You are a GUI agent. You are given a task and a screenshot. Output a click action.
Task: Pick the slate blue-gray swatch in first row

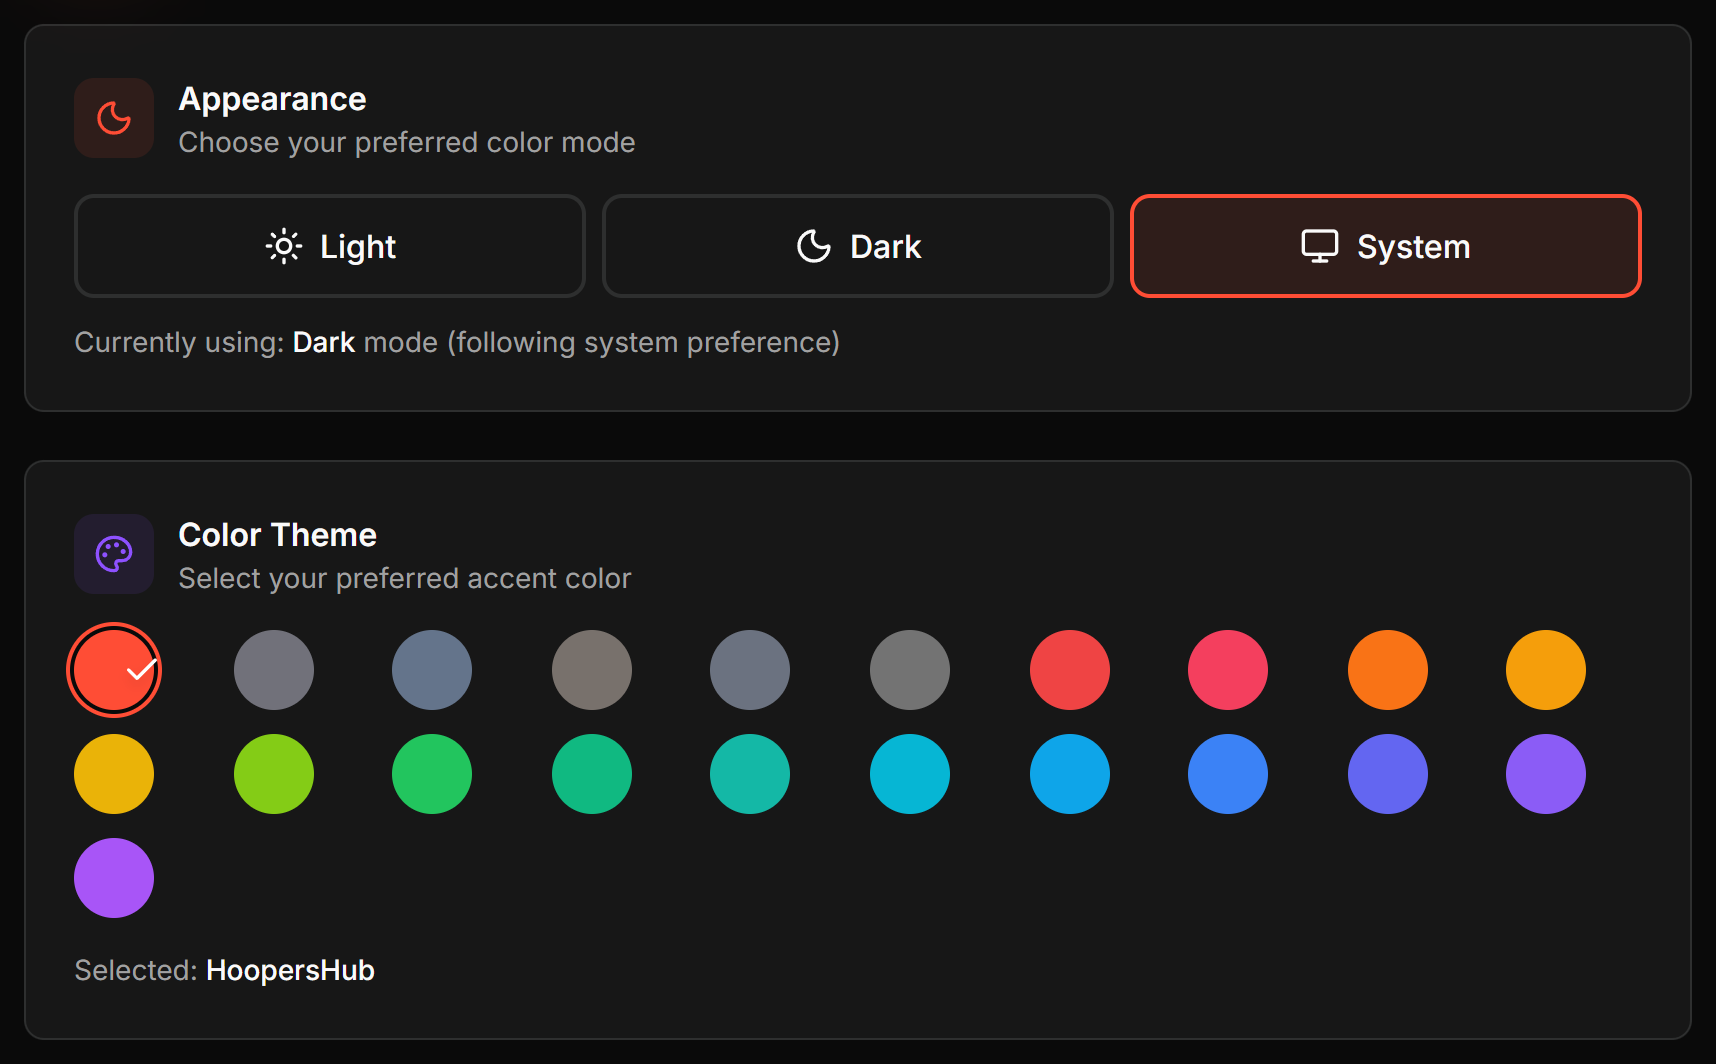point(432,670)
